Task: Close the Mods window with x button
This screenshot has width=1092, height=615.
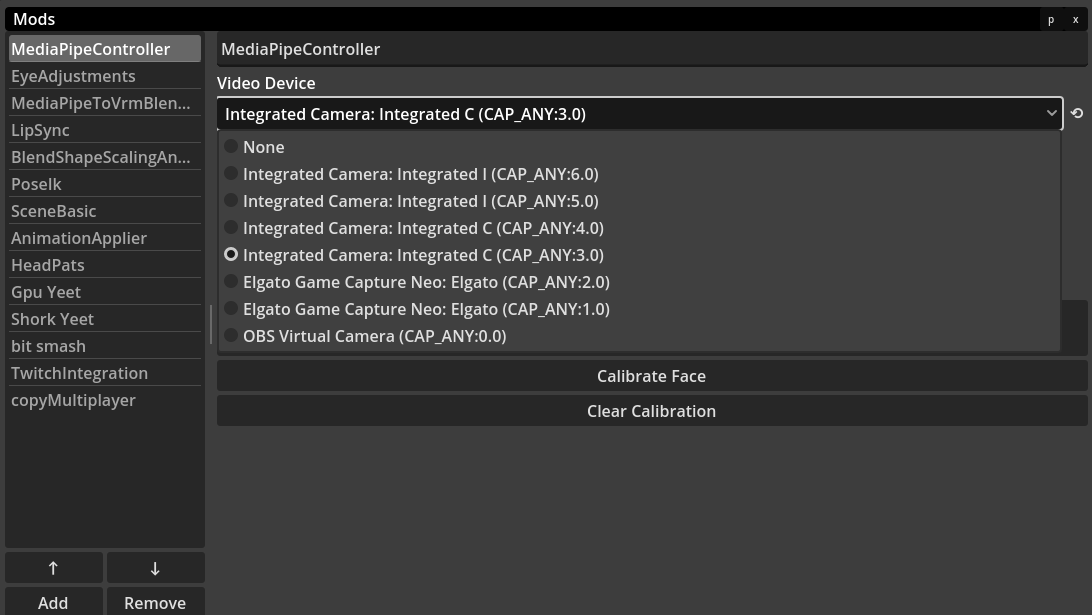Action: click(1075, 20)
